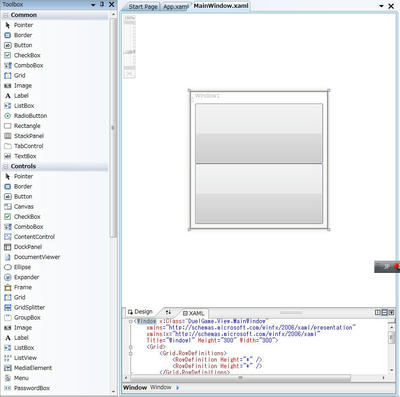Collapse the Common toolbox section
The height and width of the screenshot is (397, 400).
click(5, 15)
